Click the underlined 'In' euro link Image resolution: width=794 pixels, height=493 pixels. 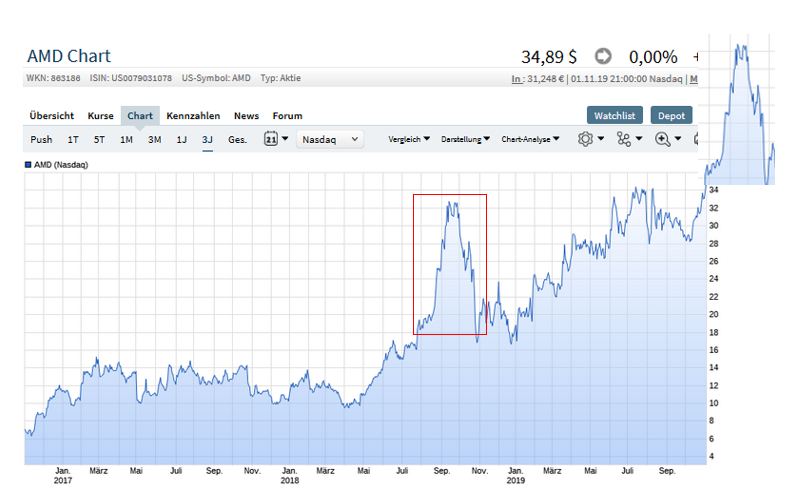(x=517, y=79)
